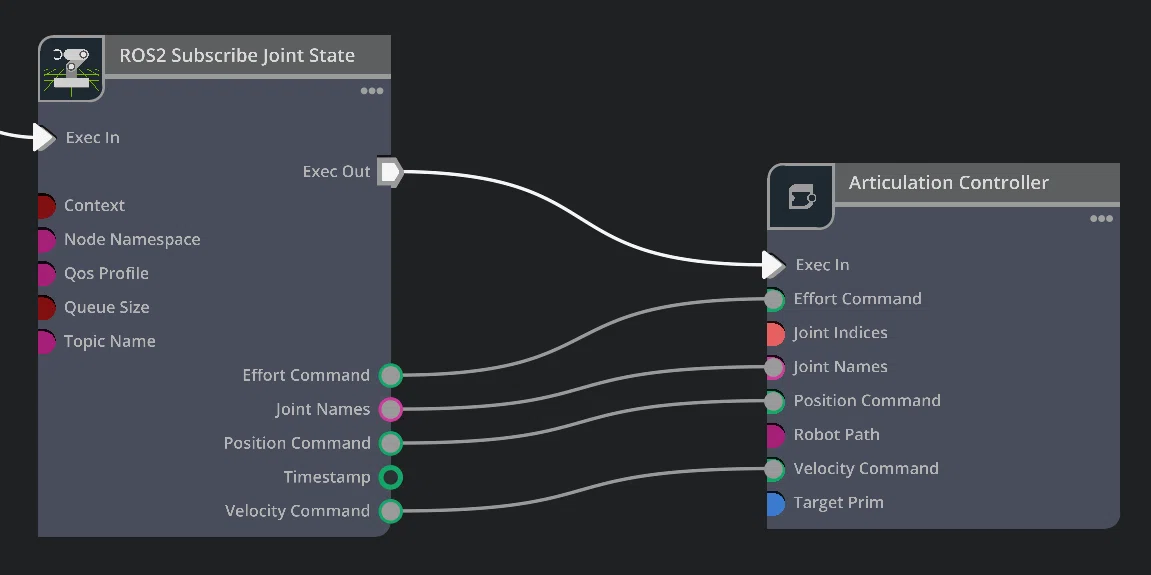Viewport: 1151px width, 575px height.
Task: Click the Target Prim input port
Action: (x=774, y=503)
